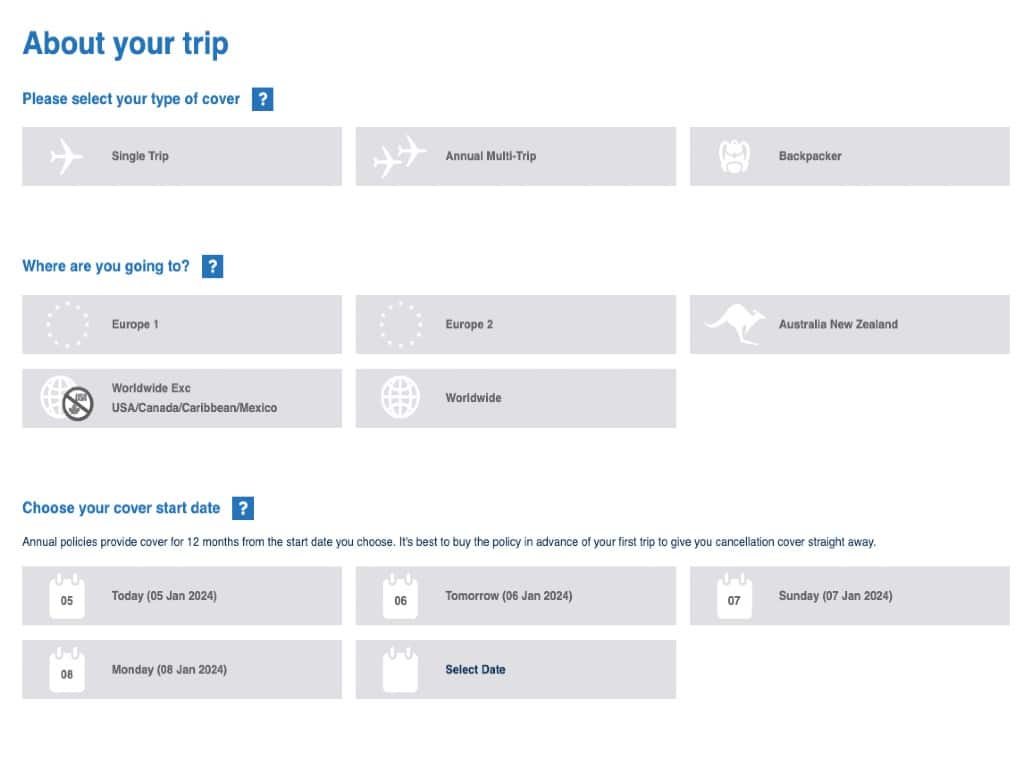Click the Europe 2 stars circle icon
Image resolution: width=1024 pixels, height=768 pixels.
tap(400, 324)
